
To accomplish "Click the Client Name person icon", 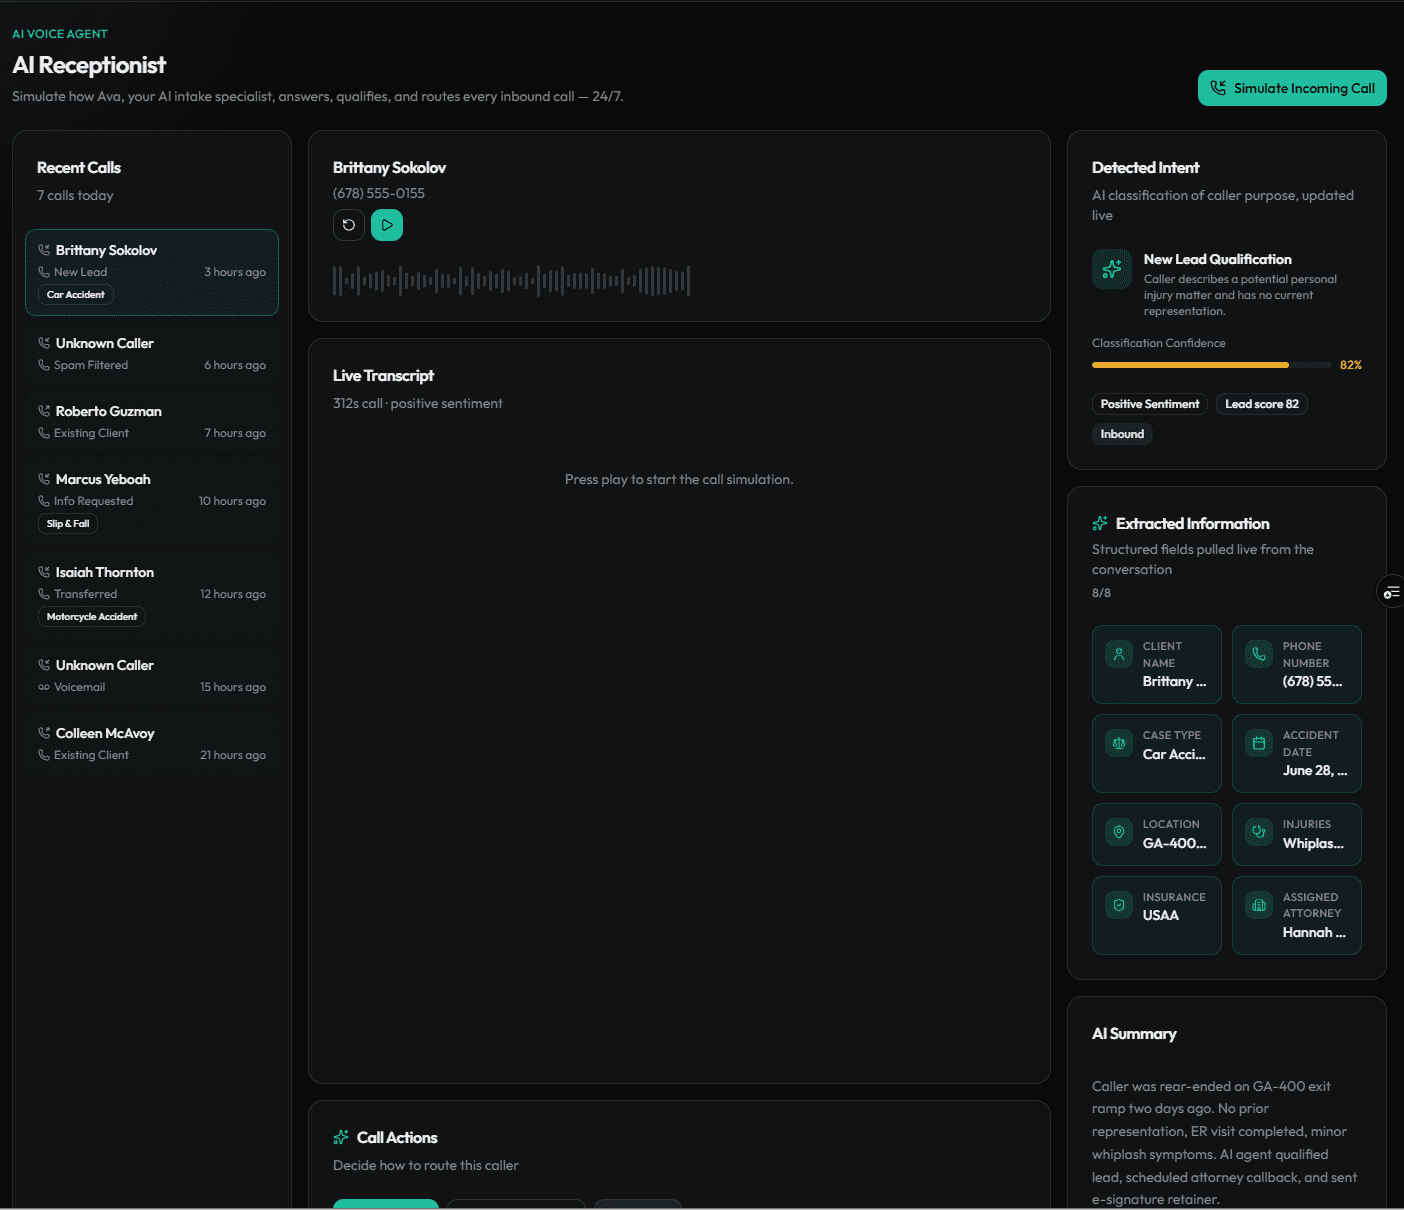I will coord(1119,654).
